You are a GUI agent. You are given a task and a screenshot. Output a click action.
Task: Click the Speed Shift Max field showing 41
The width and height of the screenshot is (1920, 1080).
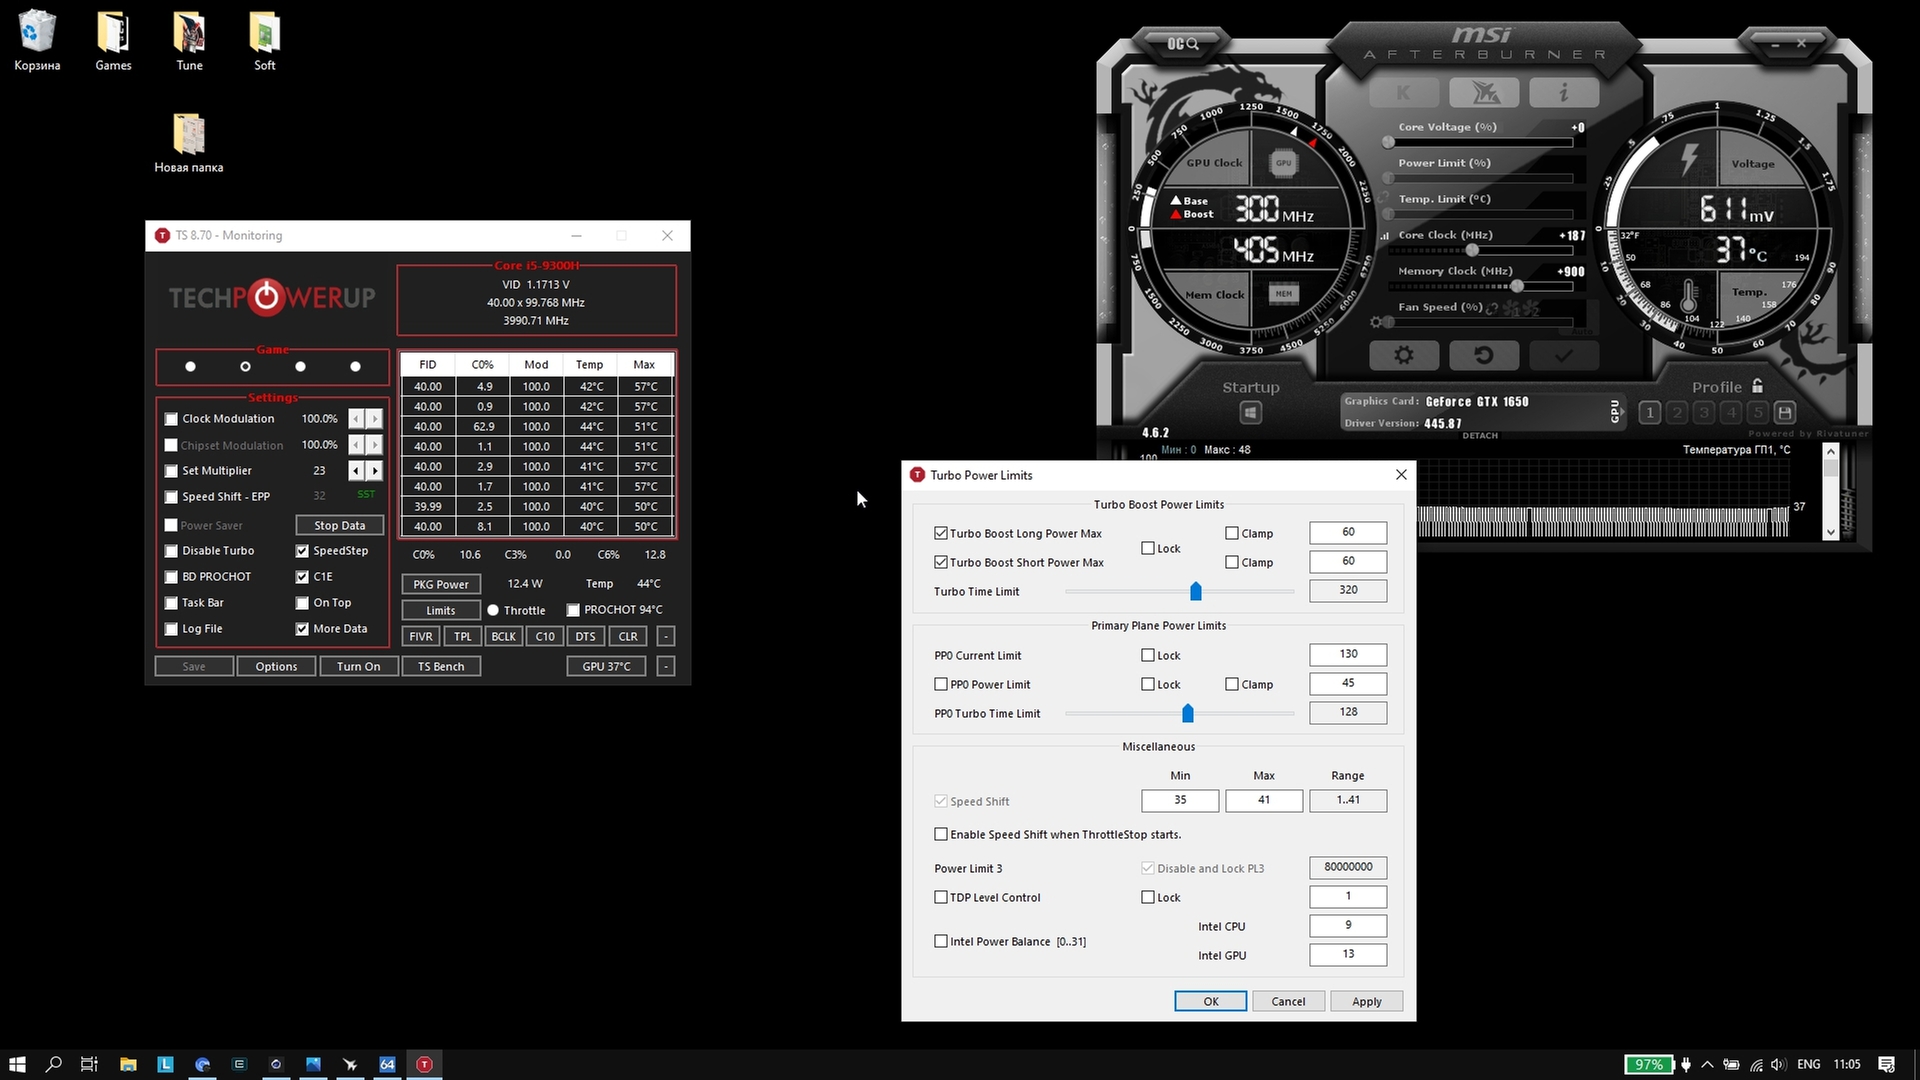pos(1264,800)
